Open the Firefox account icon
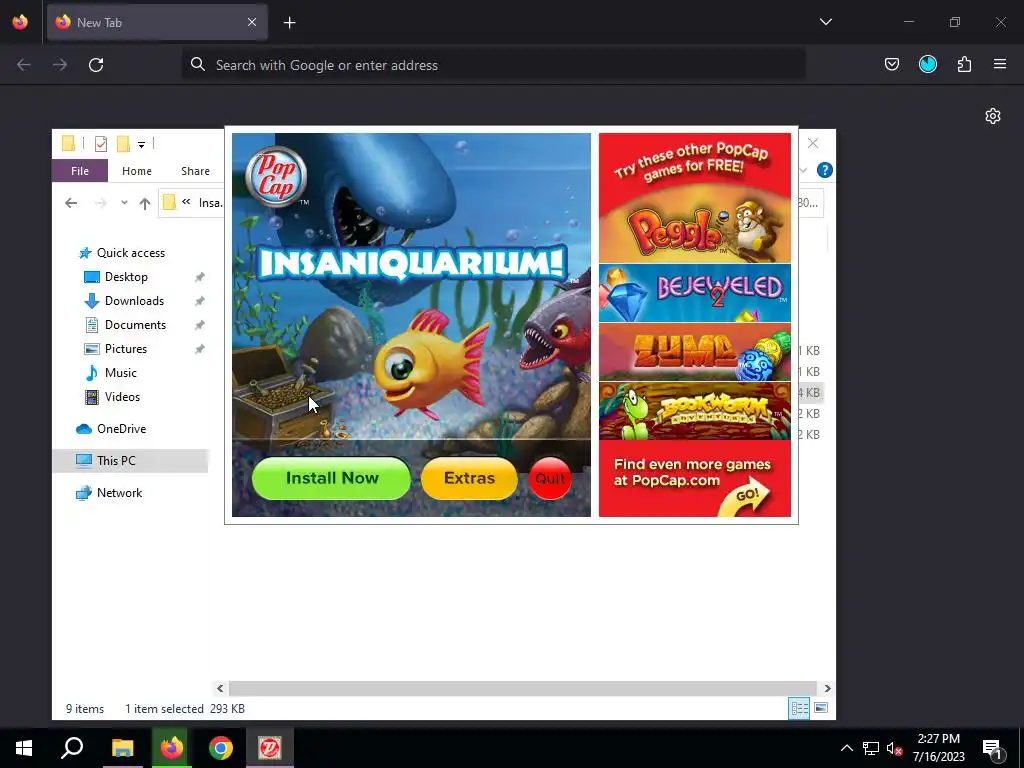 pyautogui.click(x=927, y=64)
